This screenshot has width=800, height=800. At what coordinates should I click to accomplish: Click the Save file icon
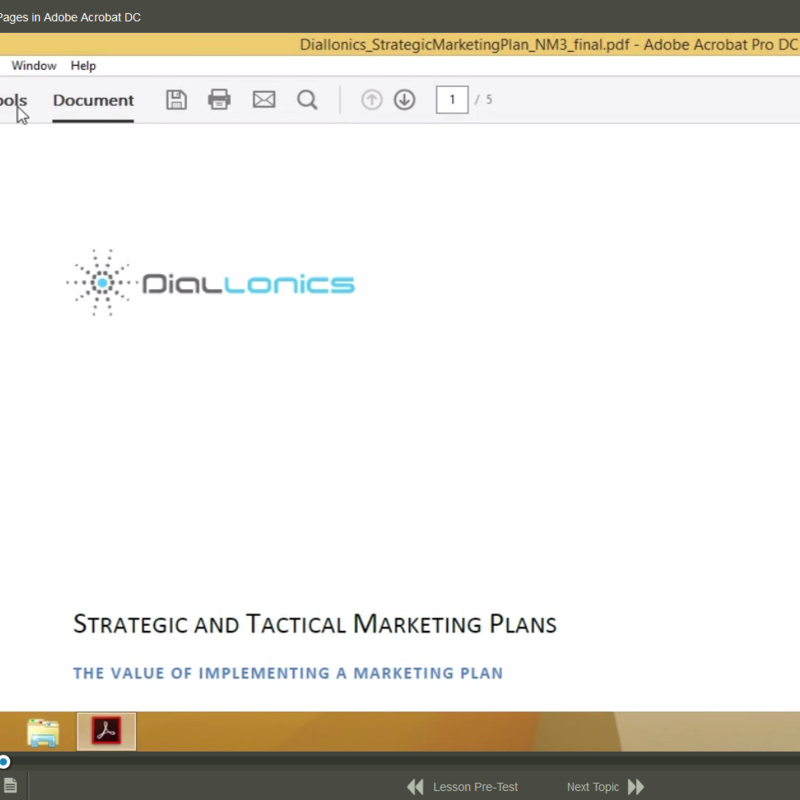[x=177, y=100]
